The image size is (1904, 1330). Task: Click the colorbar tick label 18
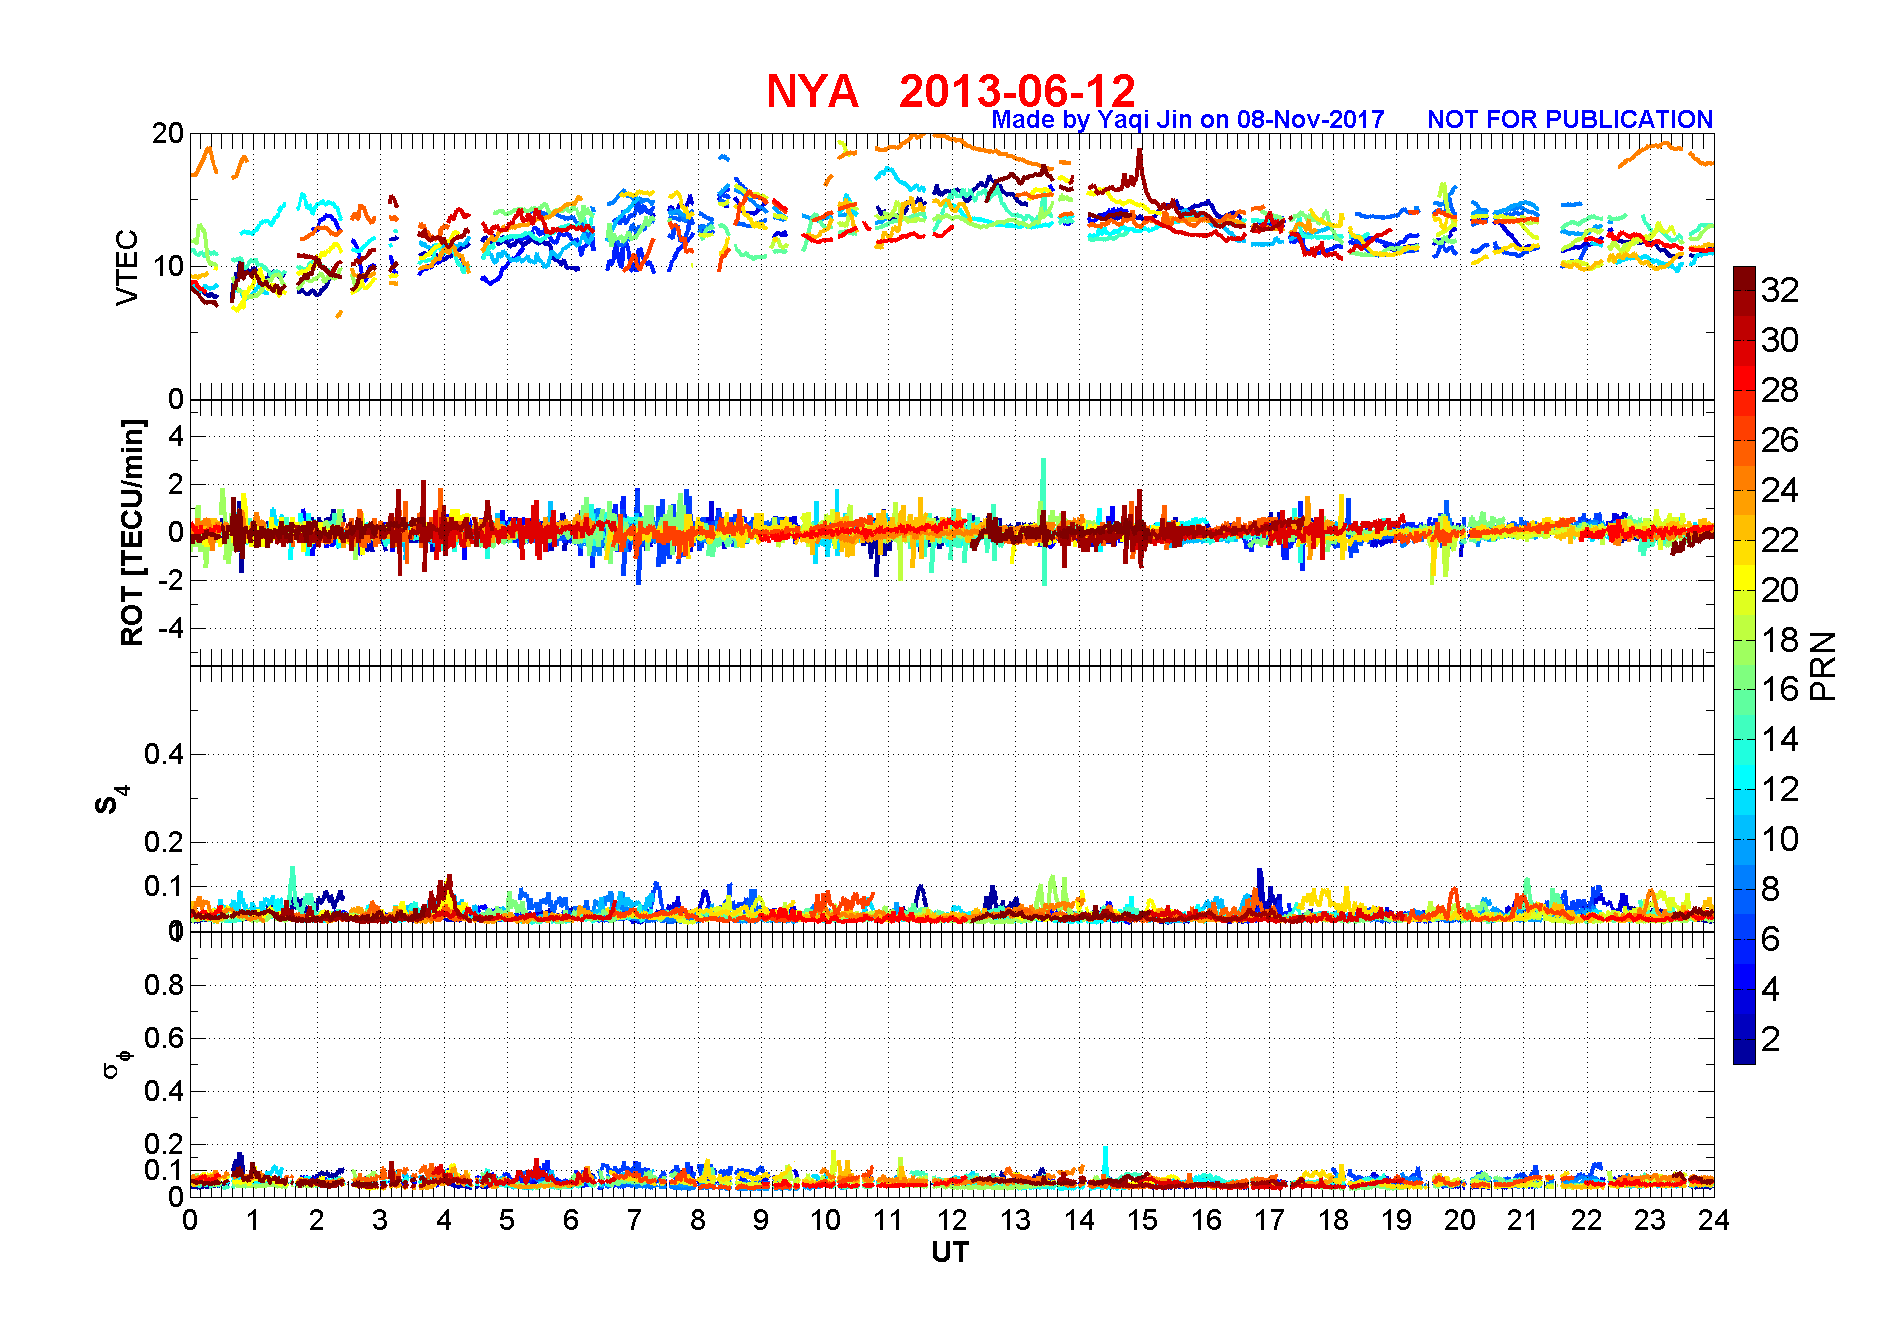click(x=1780, y=640)
